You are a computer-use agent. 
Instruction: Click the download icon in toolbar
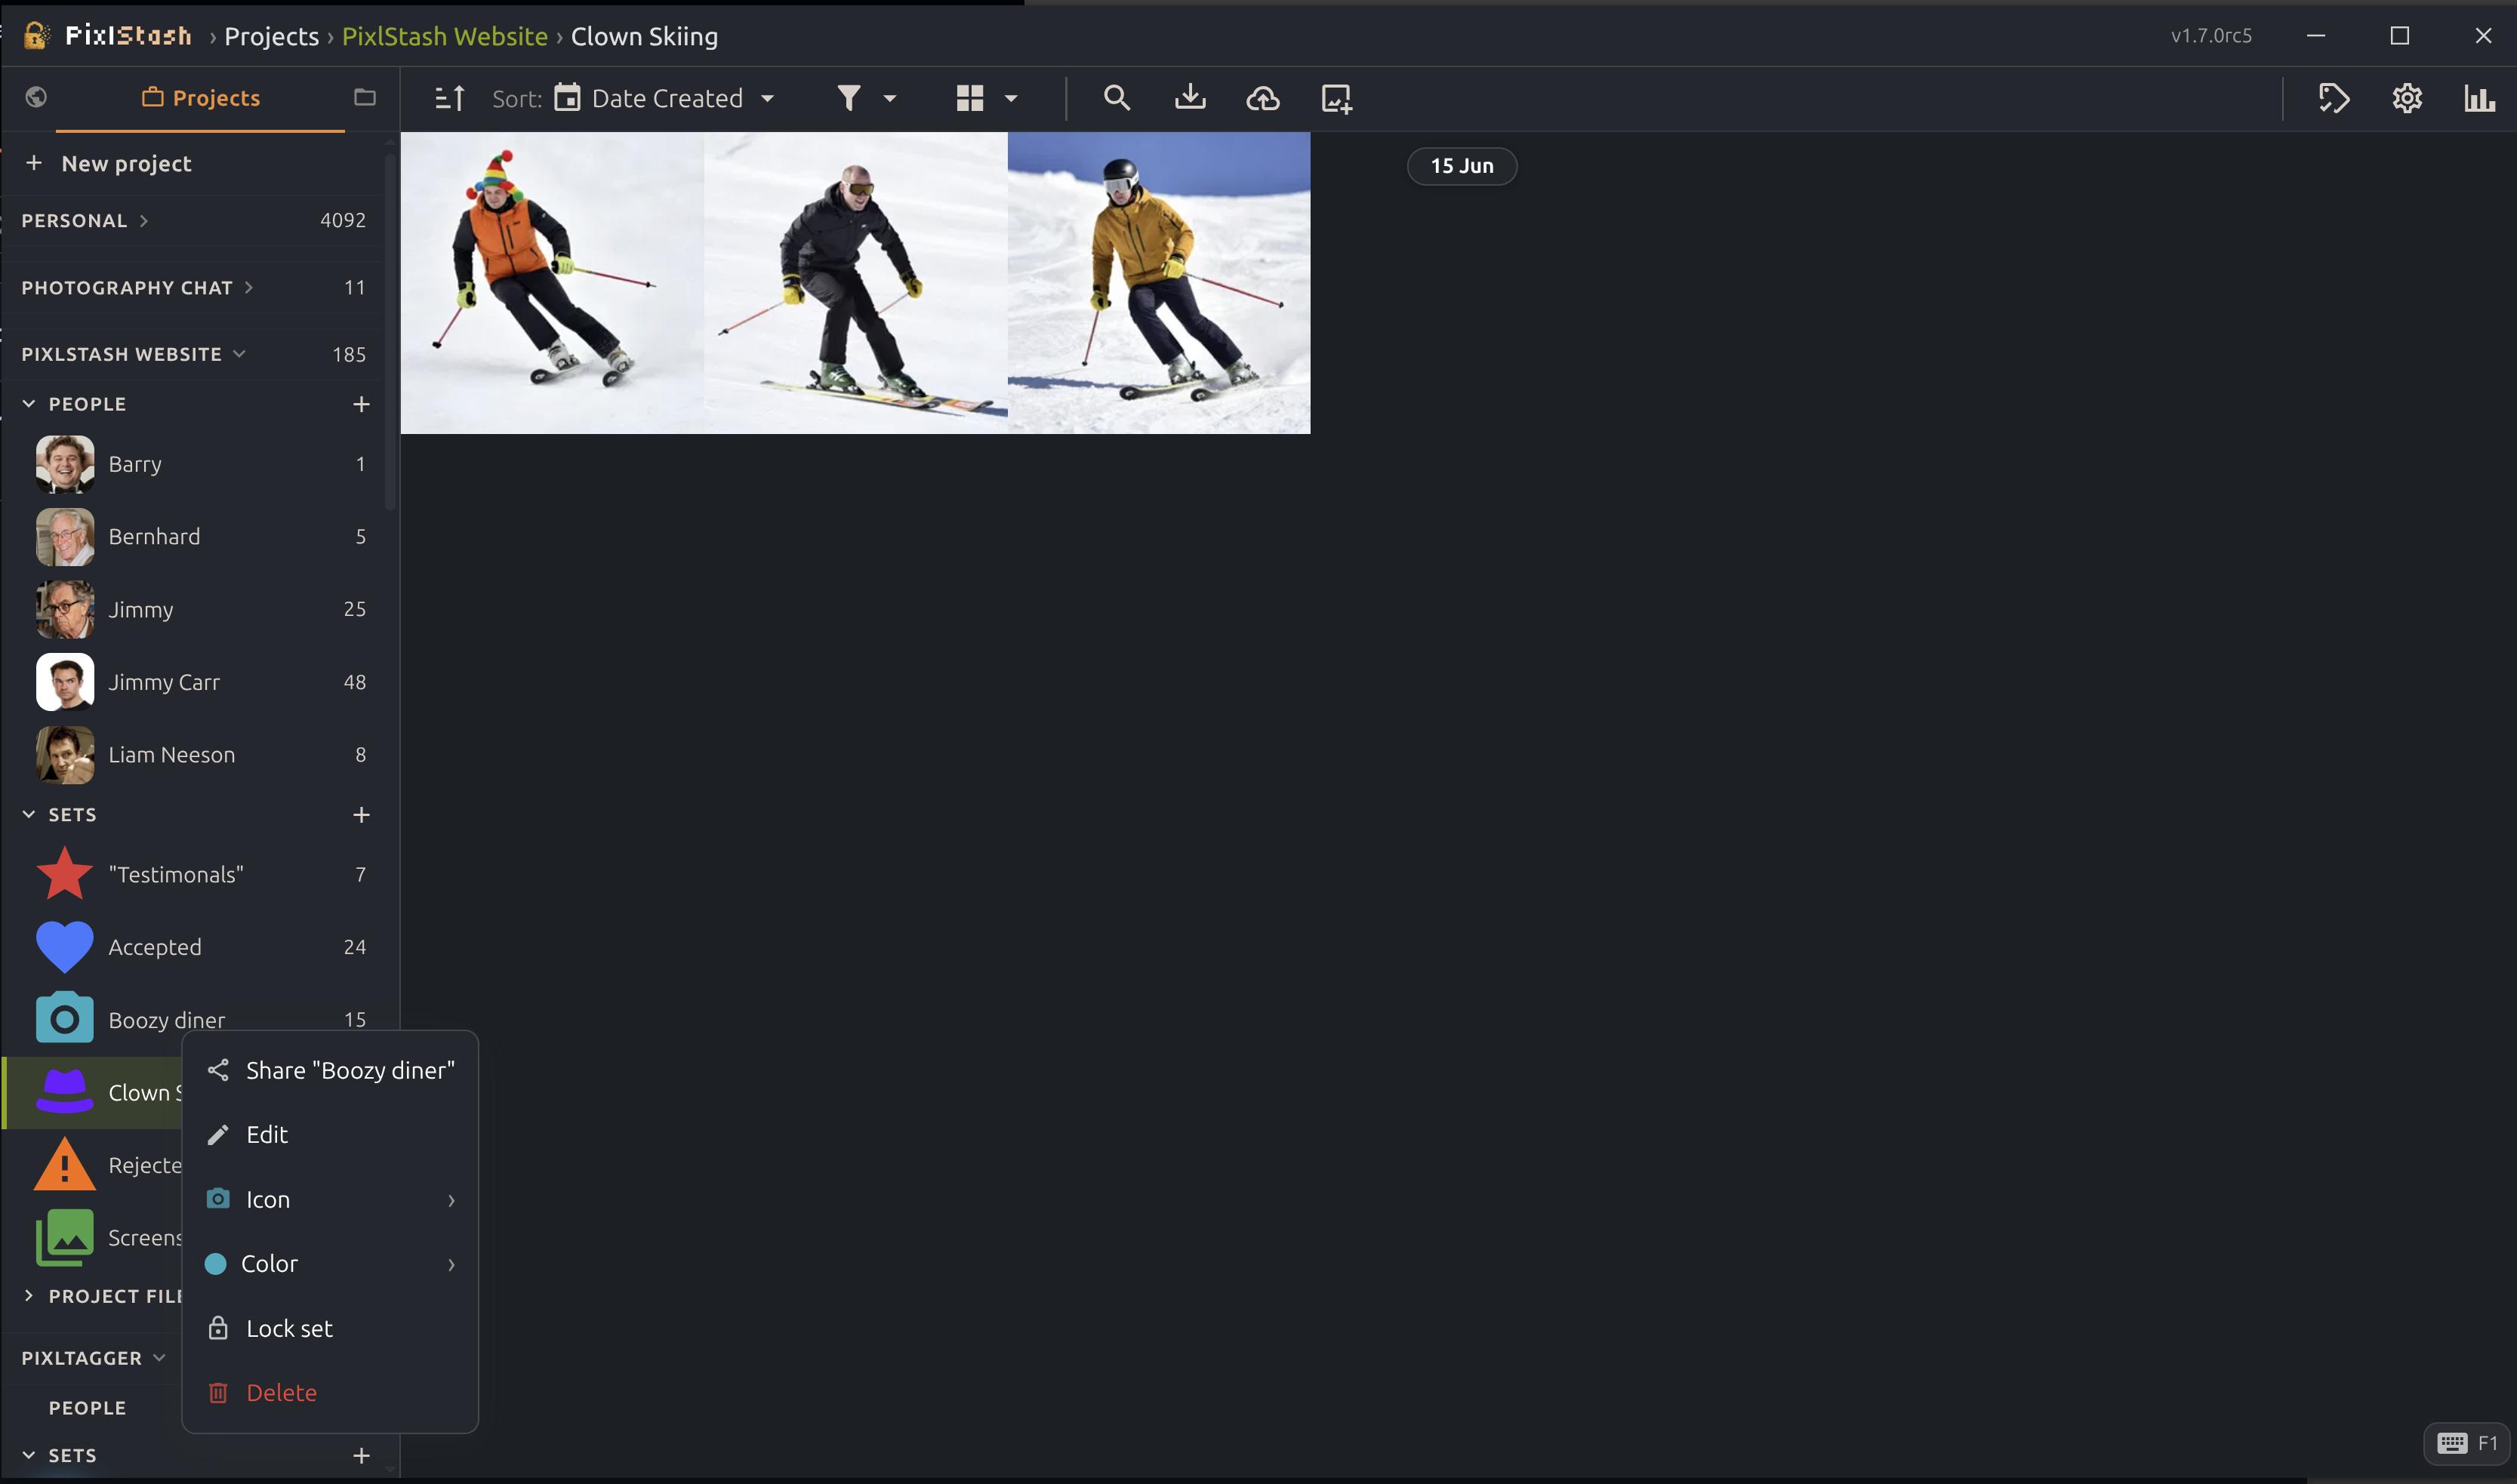pyautogui.click(x=1190, y=98)
